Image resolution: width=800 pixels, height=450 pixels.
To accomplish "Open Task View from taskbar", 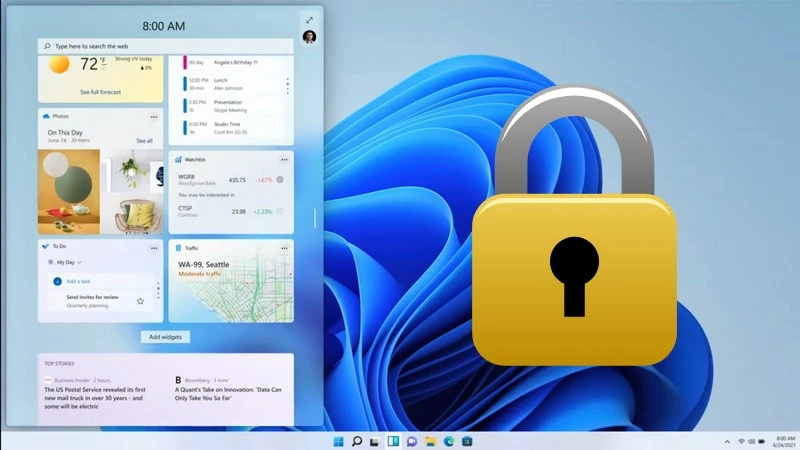I will click(x=374, y=441).
